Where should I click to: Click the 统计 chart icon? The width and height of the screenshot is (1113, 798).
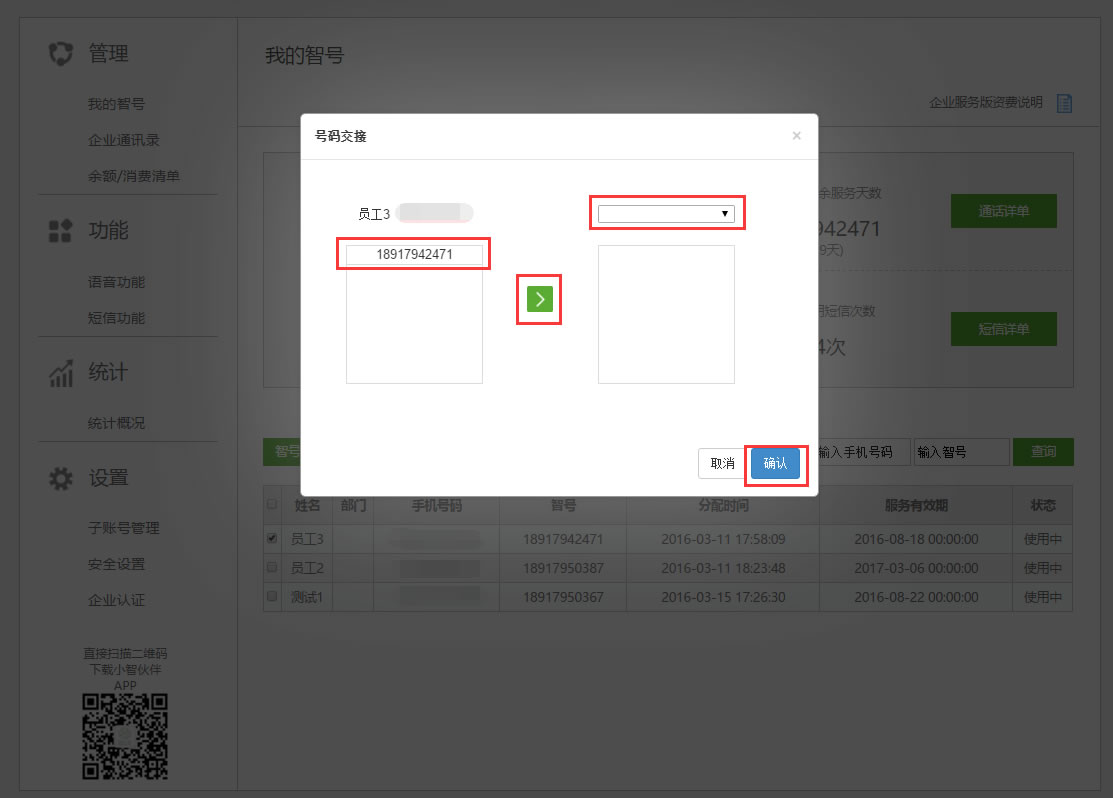[61, 373]
